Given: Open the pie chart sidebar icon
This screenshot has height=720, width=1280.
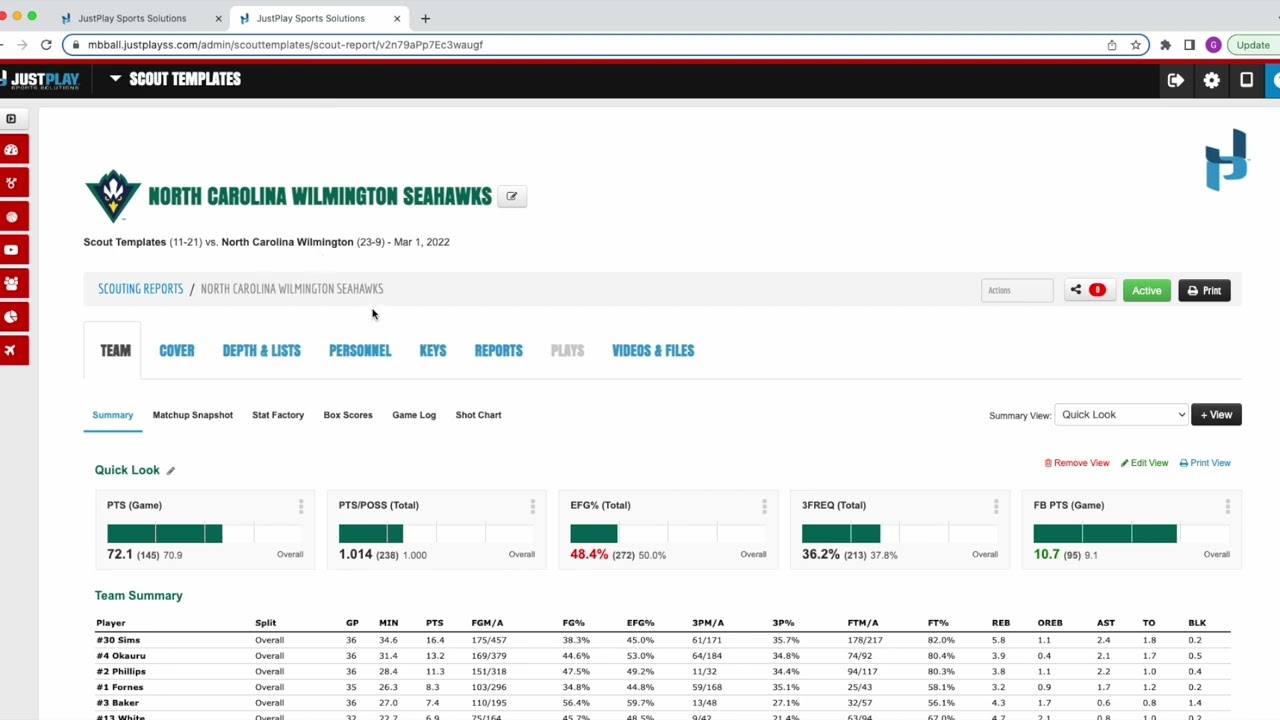Looking at the screenshot, I should 12,317.
